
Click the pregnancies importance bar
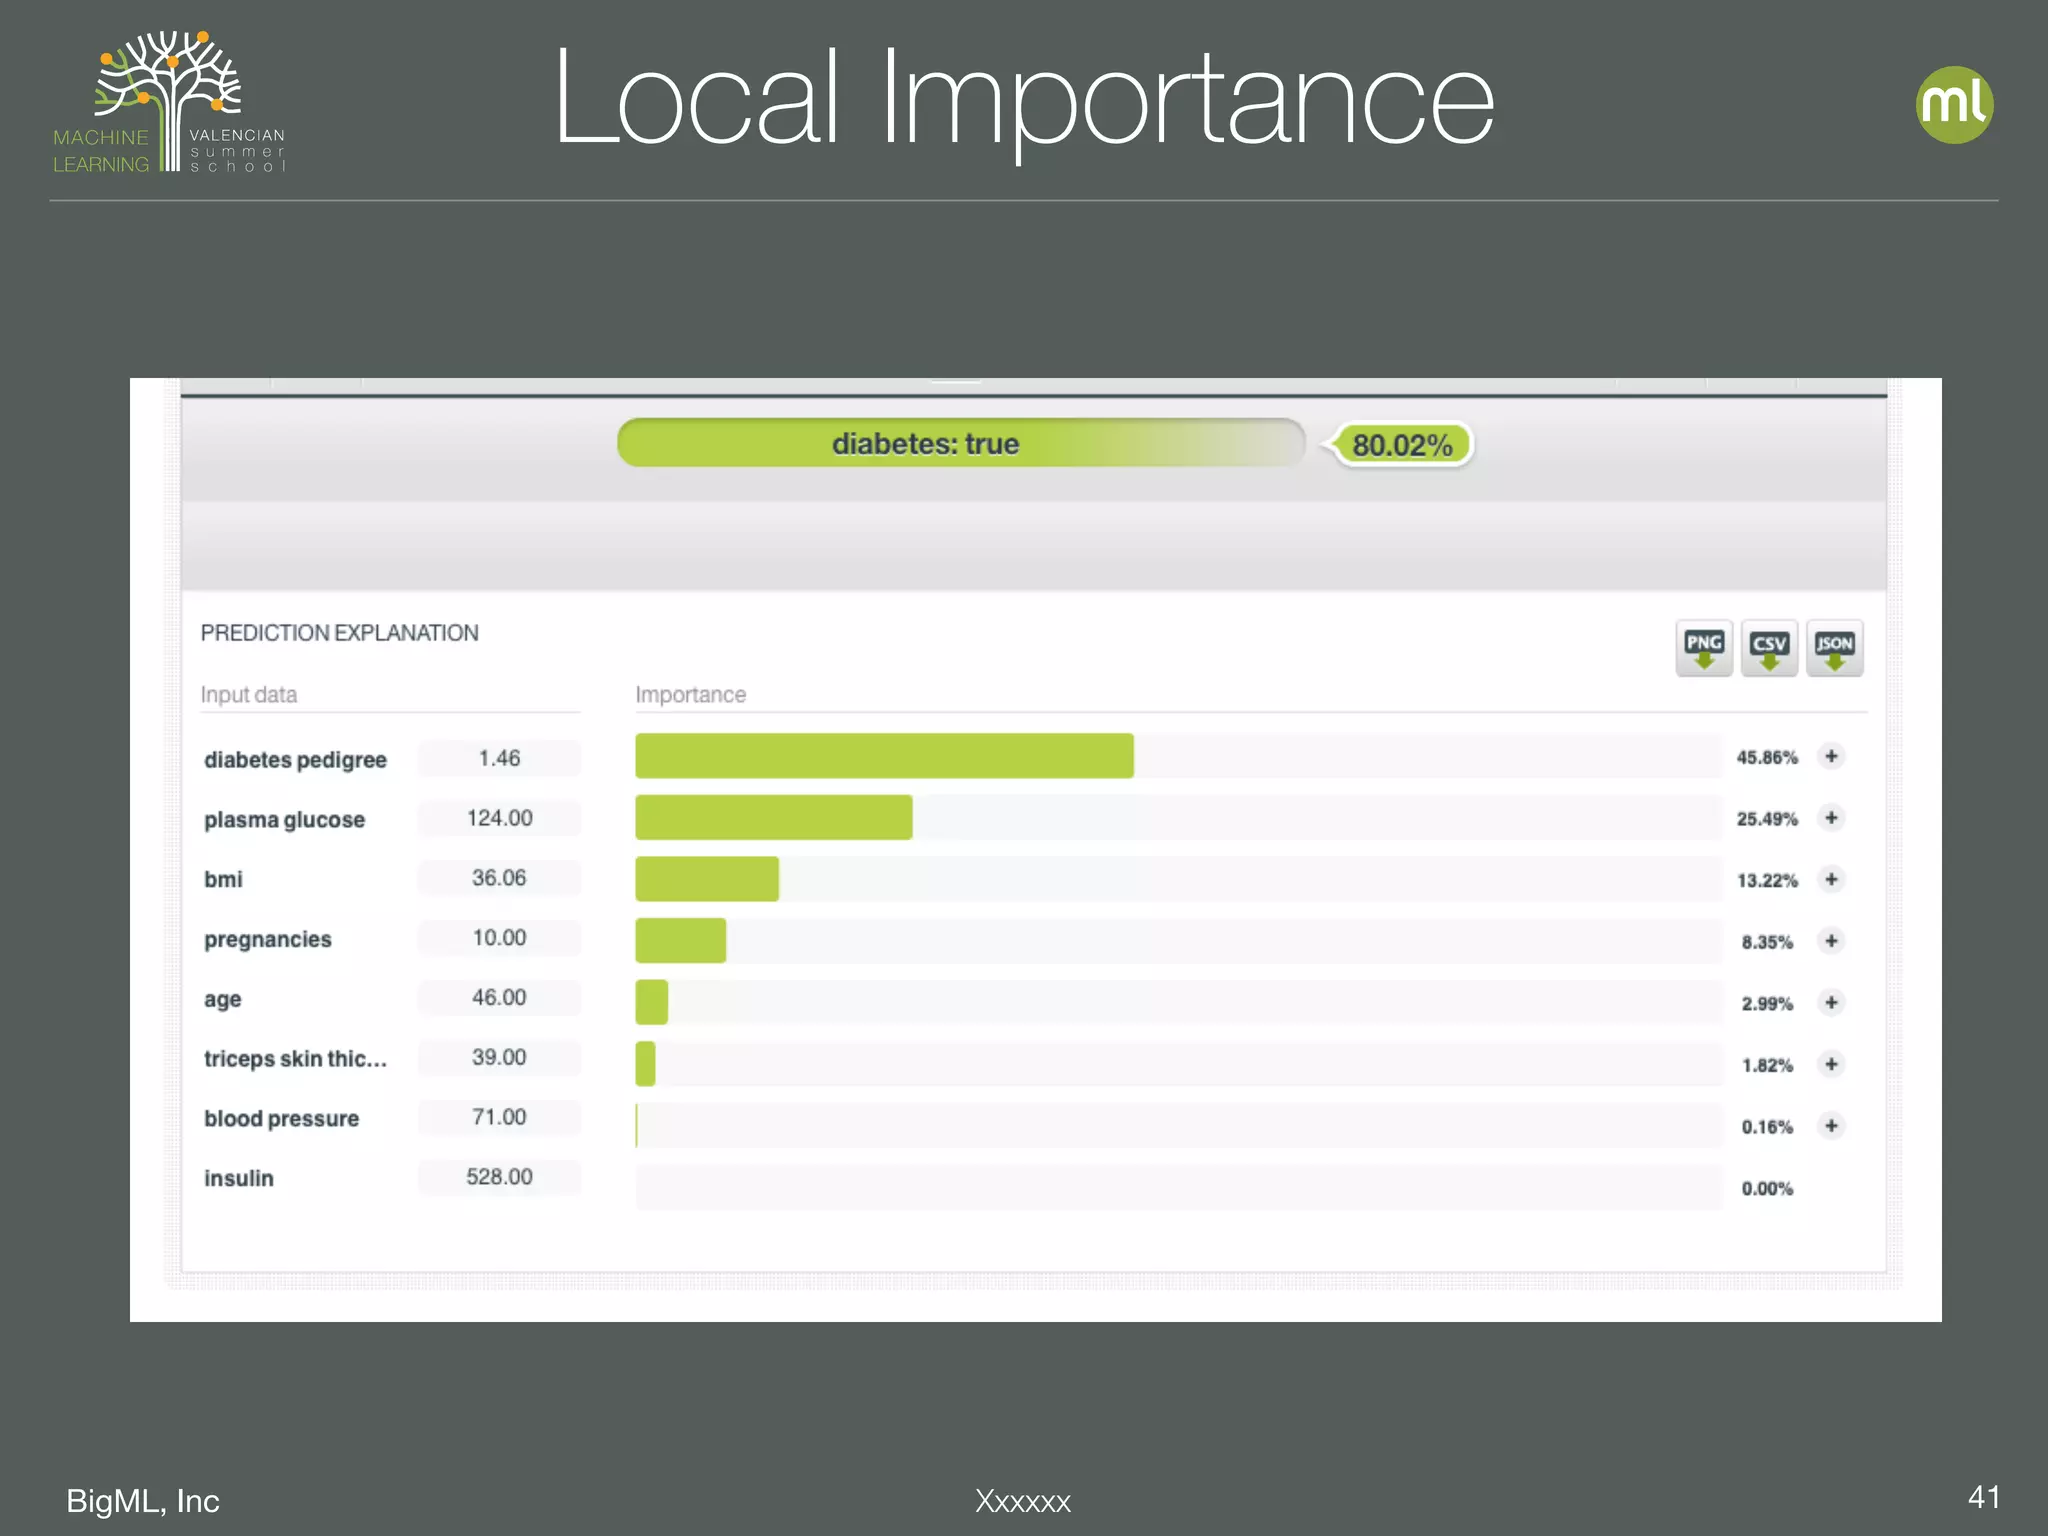pyautogui.click(x=680, y=941)
